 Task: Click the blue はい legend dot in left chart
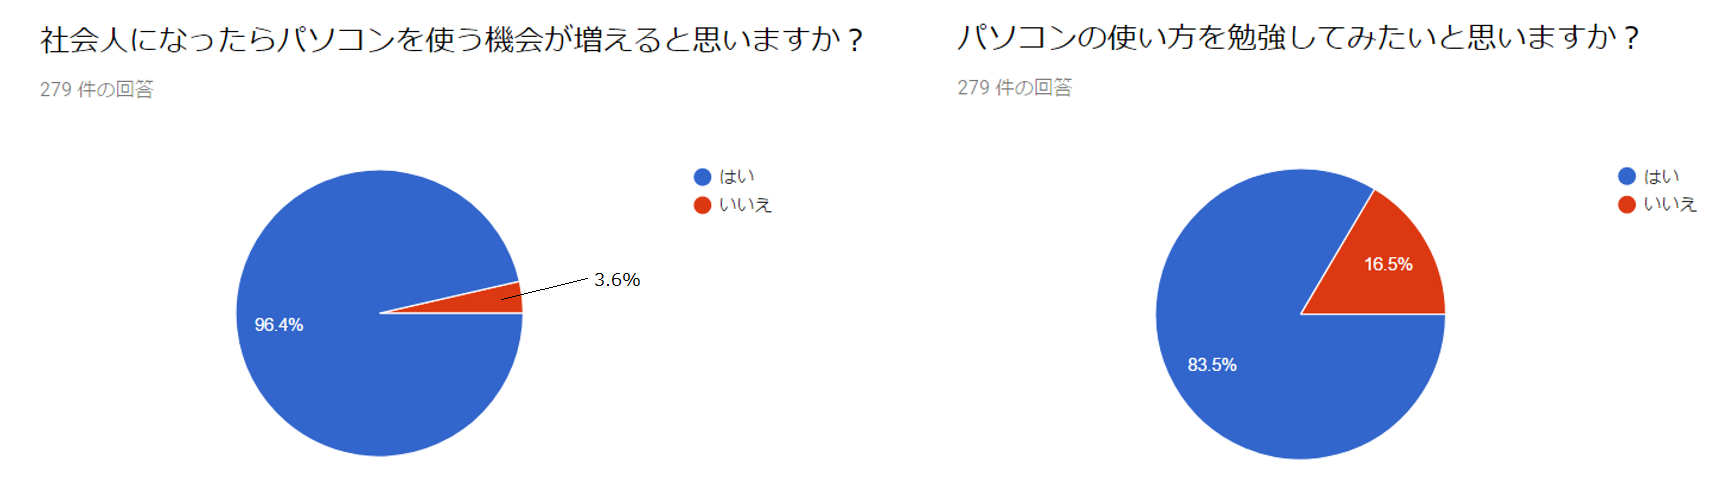(x=702, y=177)
